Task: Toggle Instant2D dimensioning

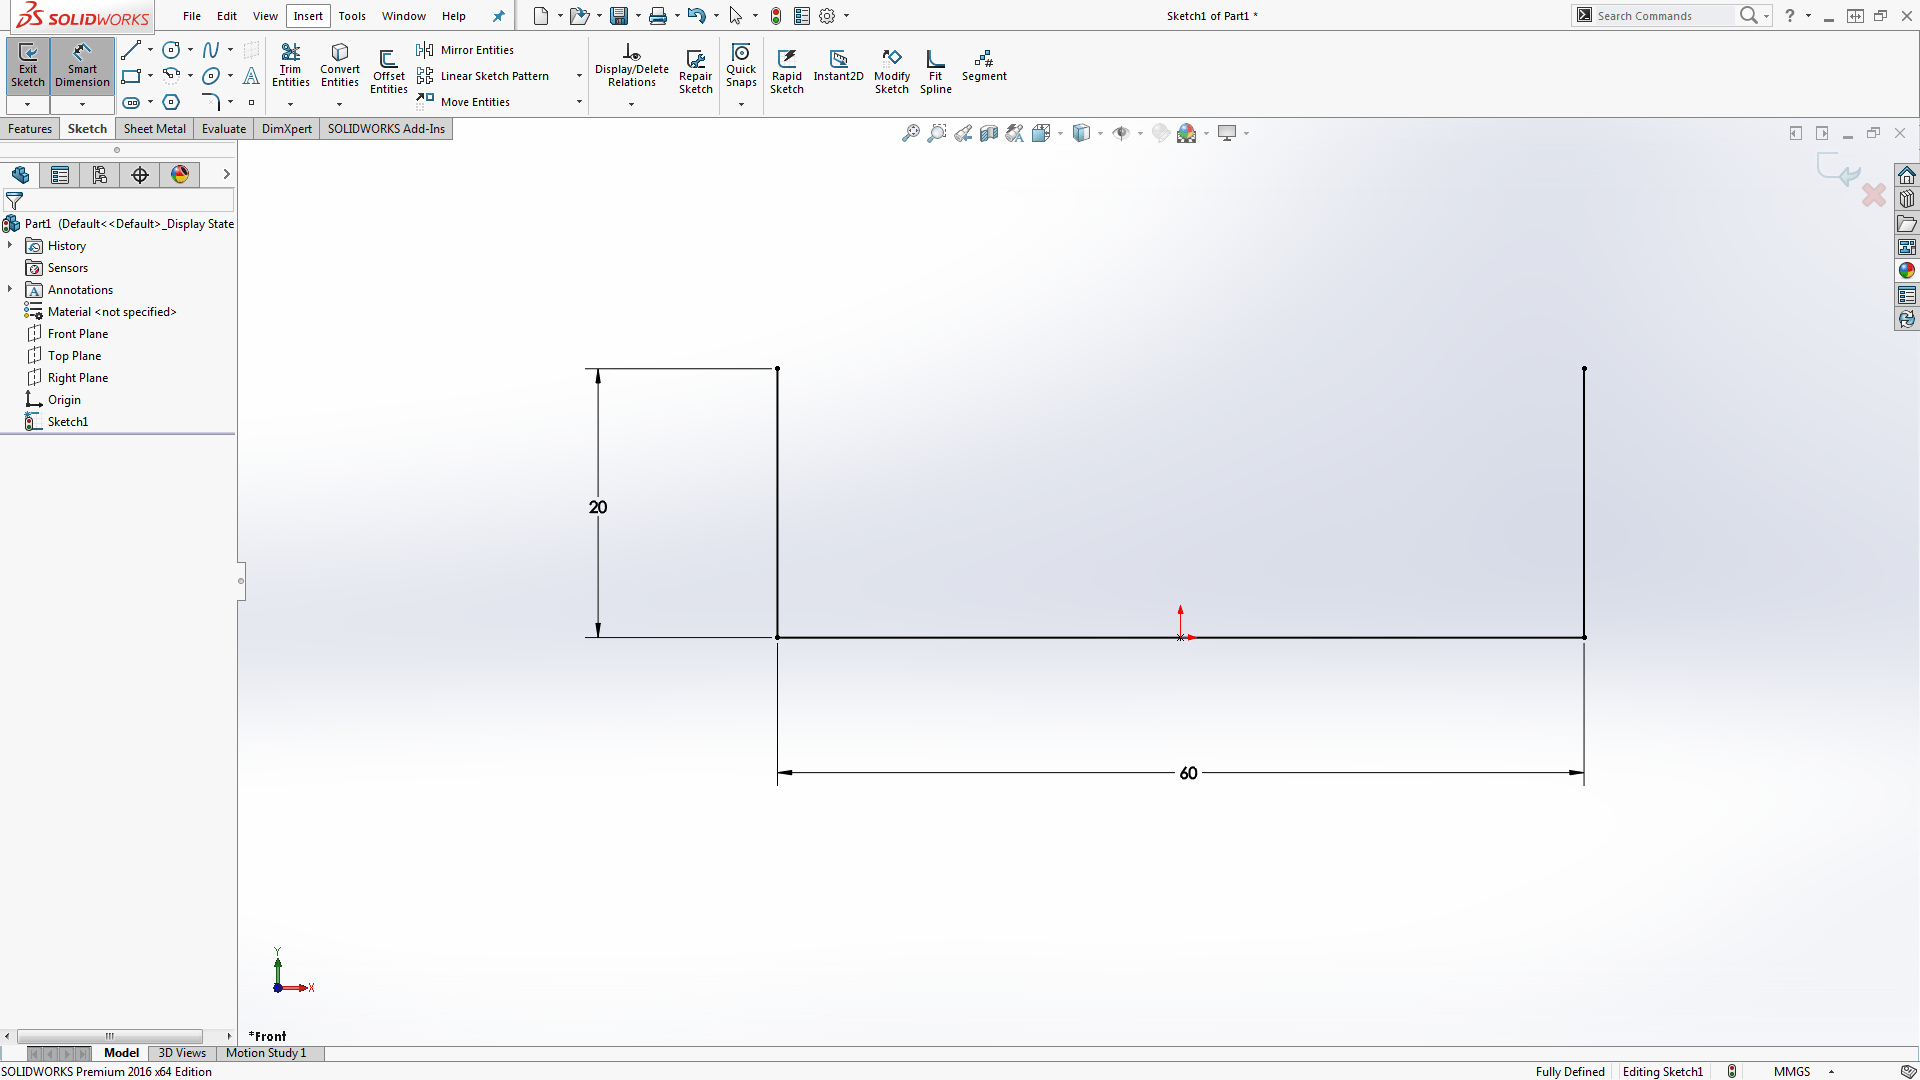Action: [x=838, y=68]
